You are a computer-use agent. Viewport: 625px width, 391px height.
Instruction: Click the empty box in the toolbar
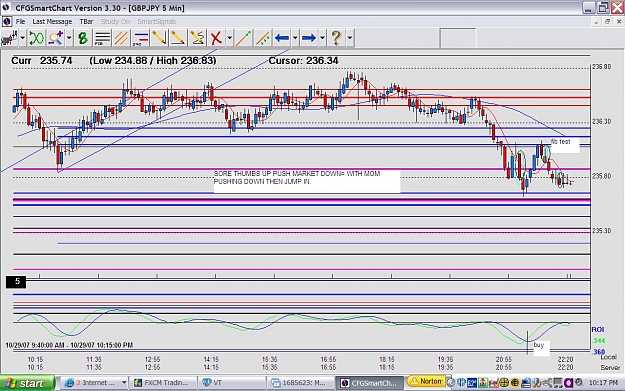coord(458,39)
